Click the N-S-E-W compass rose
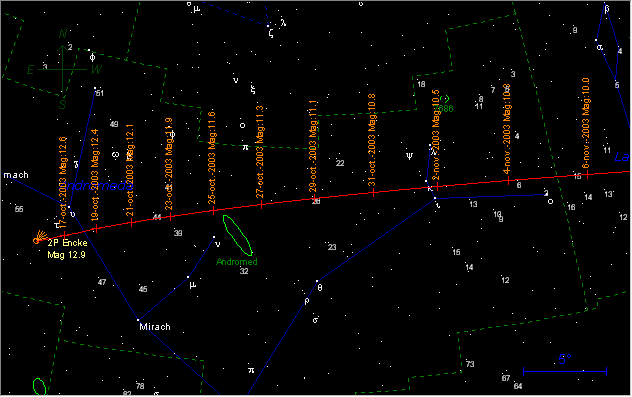 tap(63, 69)
